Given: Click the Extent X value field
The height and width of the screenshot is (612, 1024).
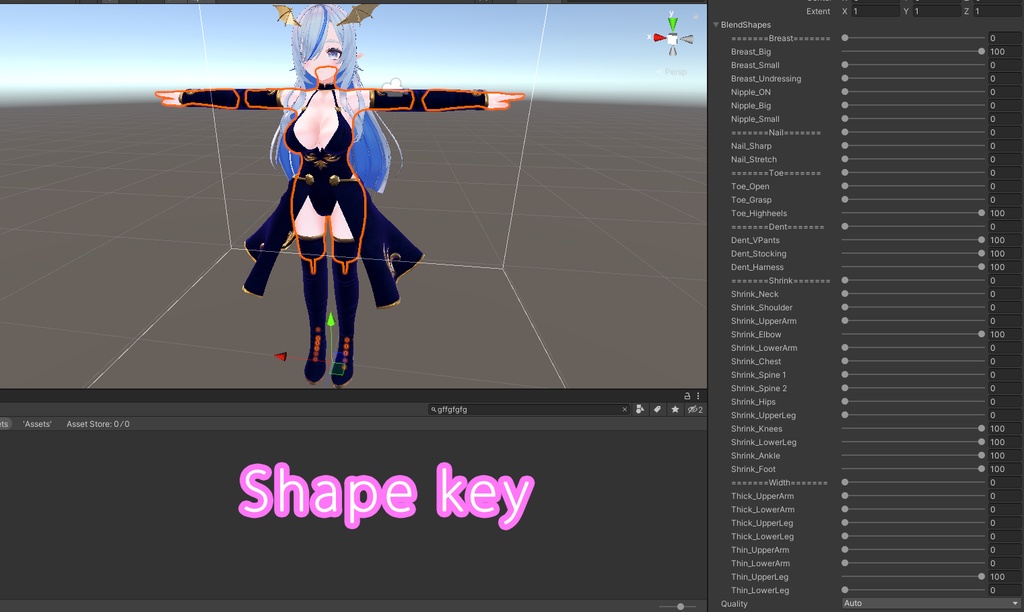Looking at the screenshot, I should (875, 11).
